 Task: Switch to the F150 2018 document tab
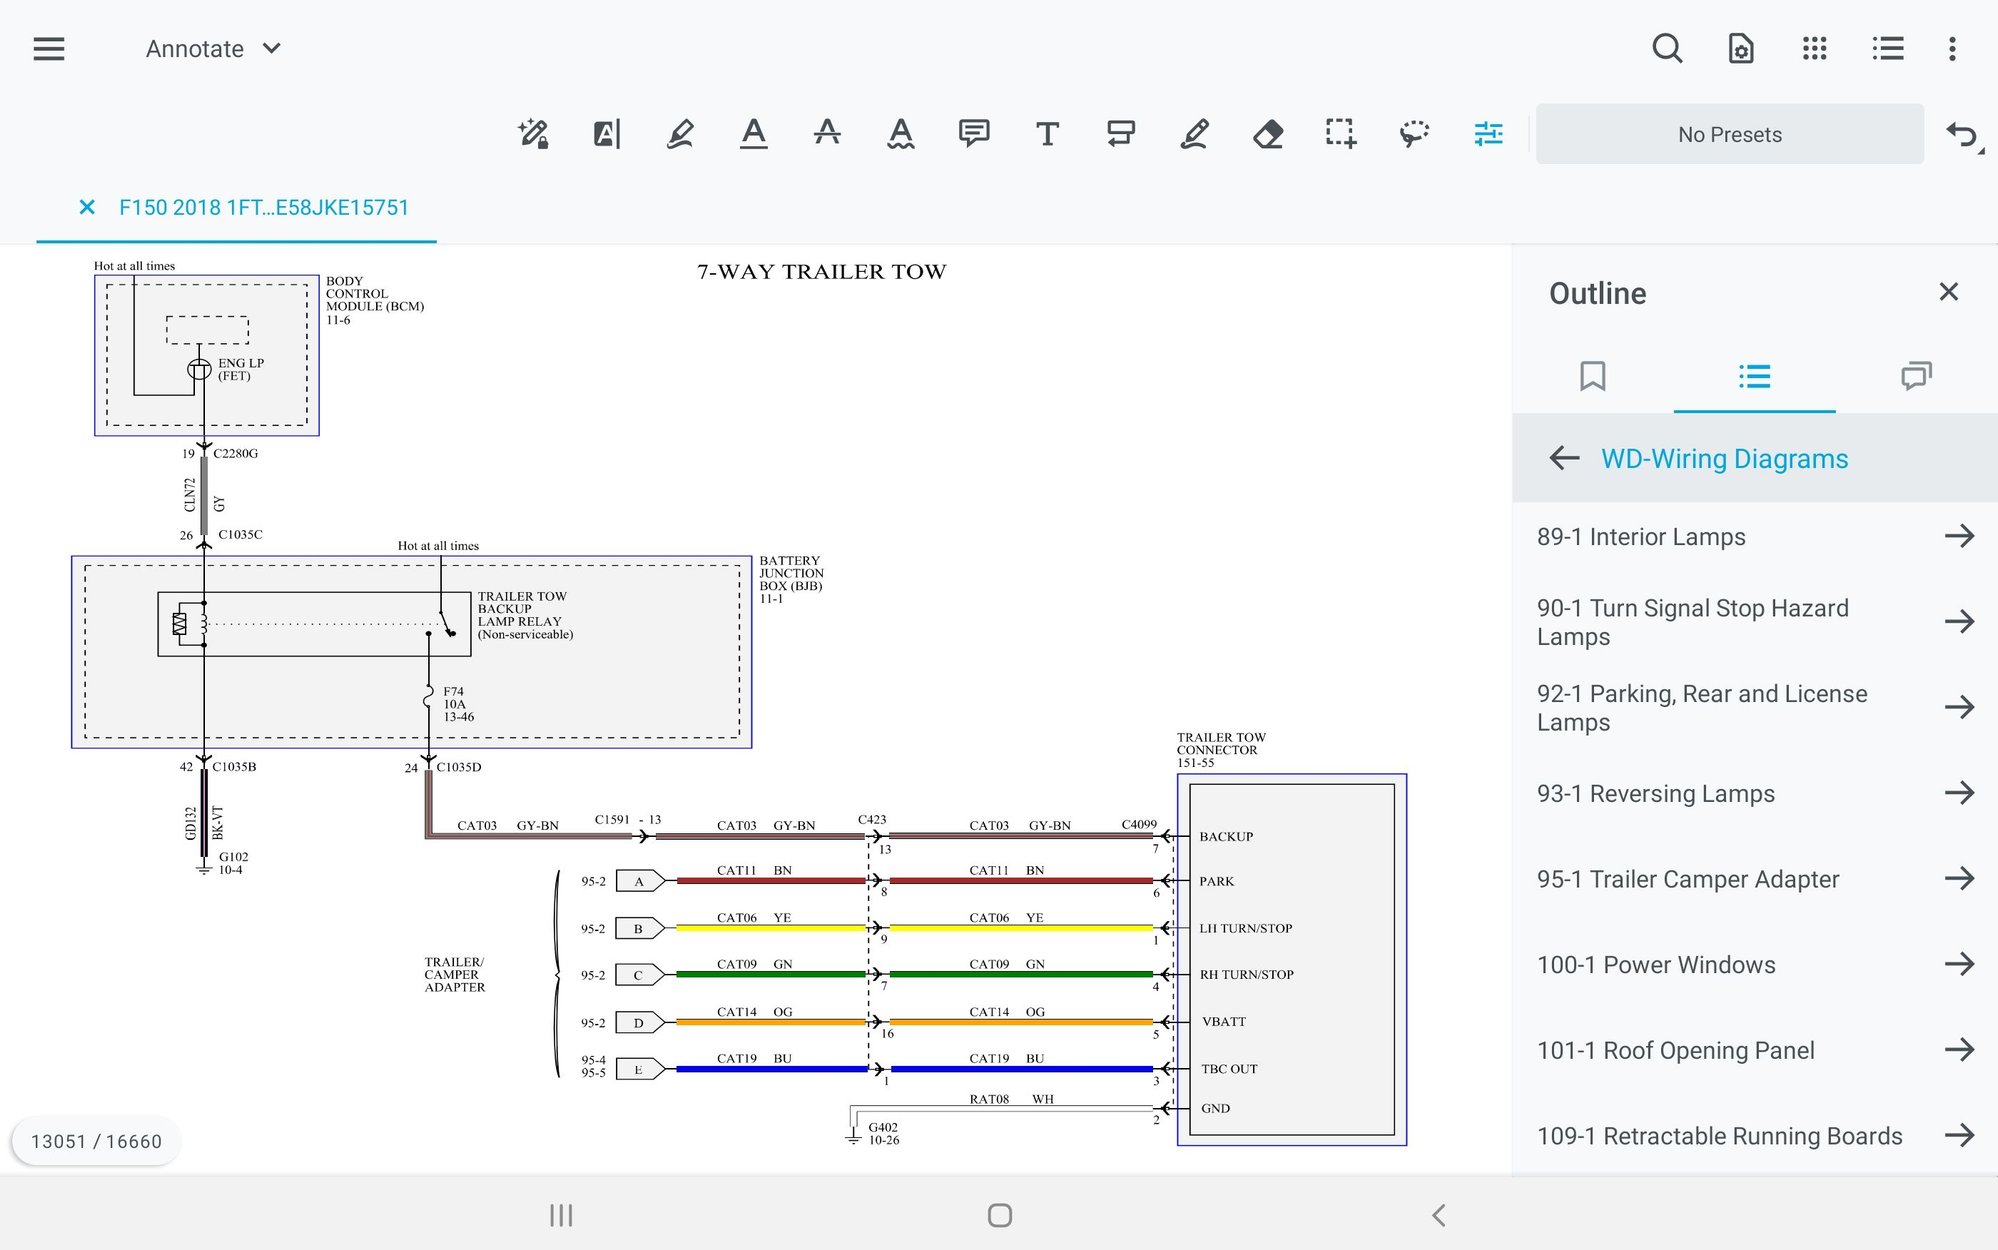tap(263, 207)
